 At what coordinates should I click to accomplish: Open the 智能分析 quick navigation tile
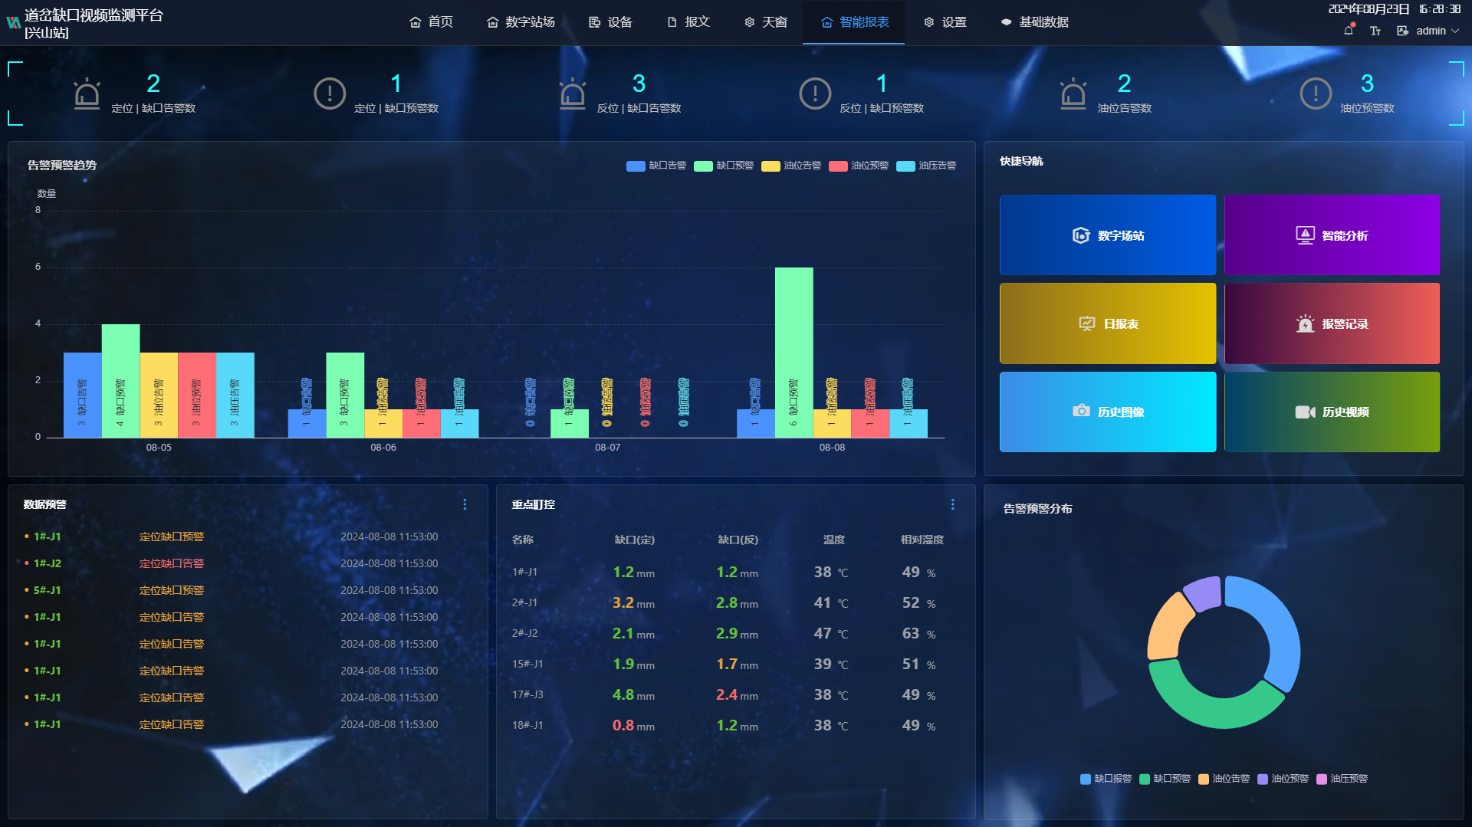point(1332,235)
